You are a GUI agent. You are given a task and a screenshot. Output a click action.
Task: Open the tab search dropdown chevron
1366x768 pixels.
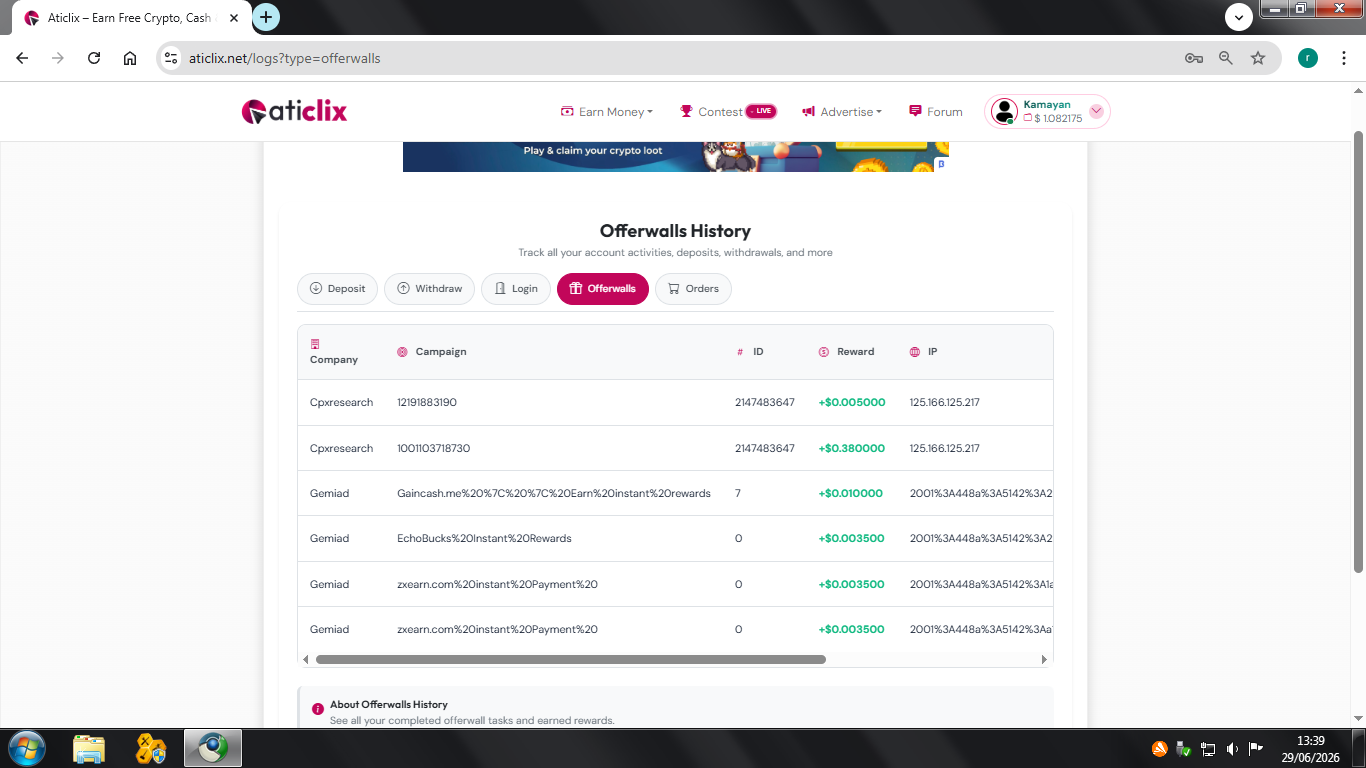[1239, 17]
